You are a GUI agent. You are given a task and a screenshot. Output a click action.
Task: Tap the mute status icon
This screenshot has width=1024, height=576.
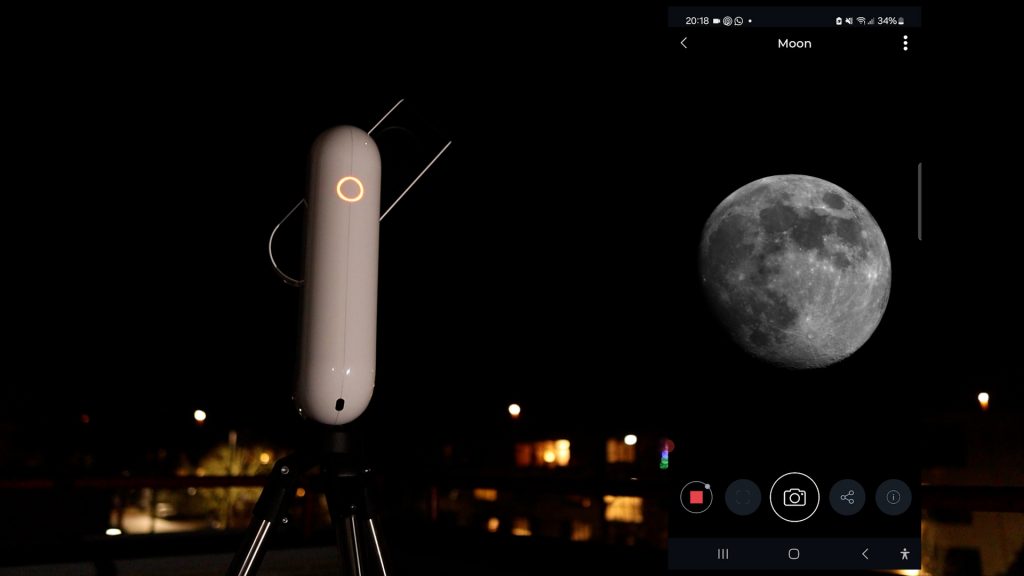849,21
